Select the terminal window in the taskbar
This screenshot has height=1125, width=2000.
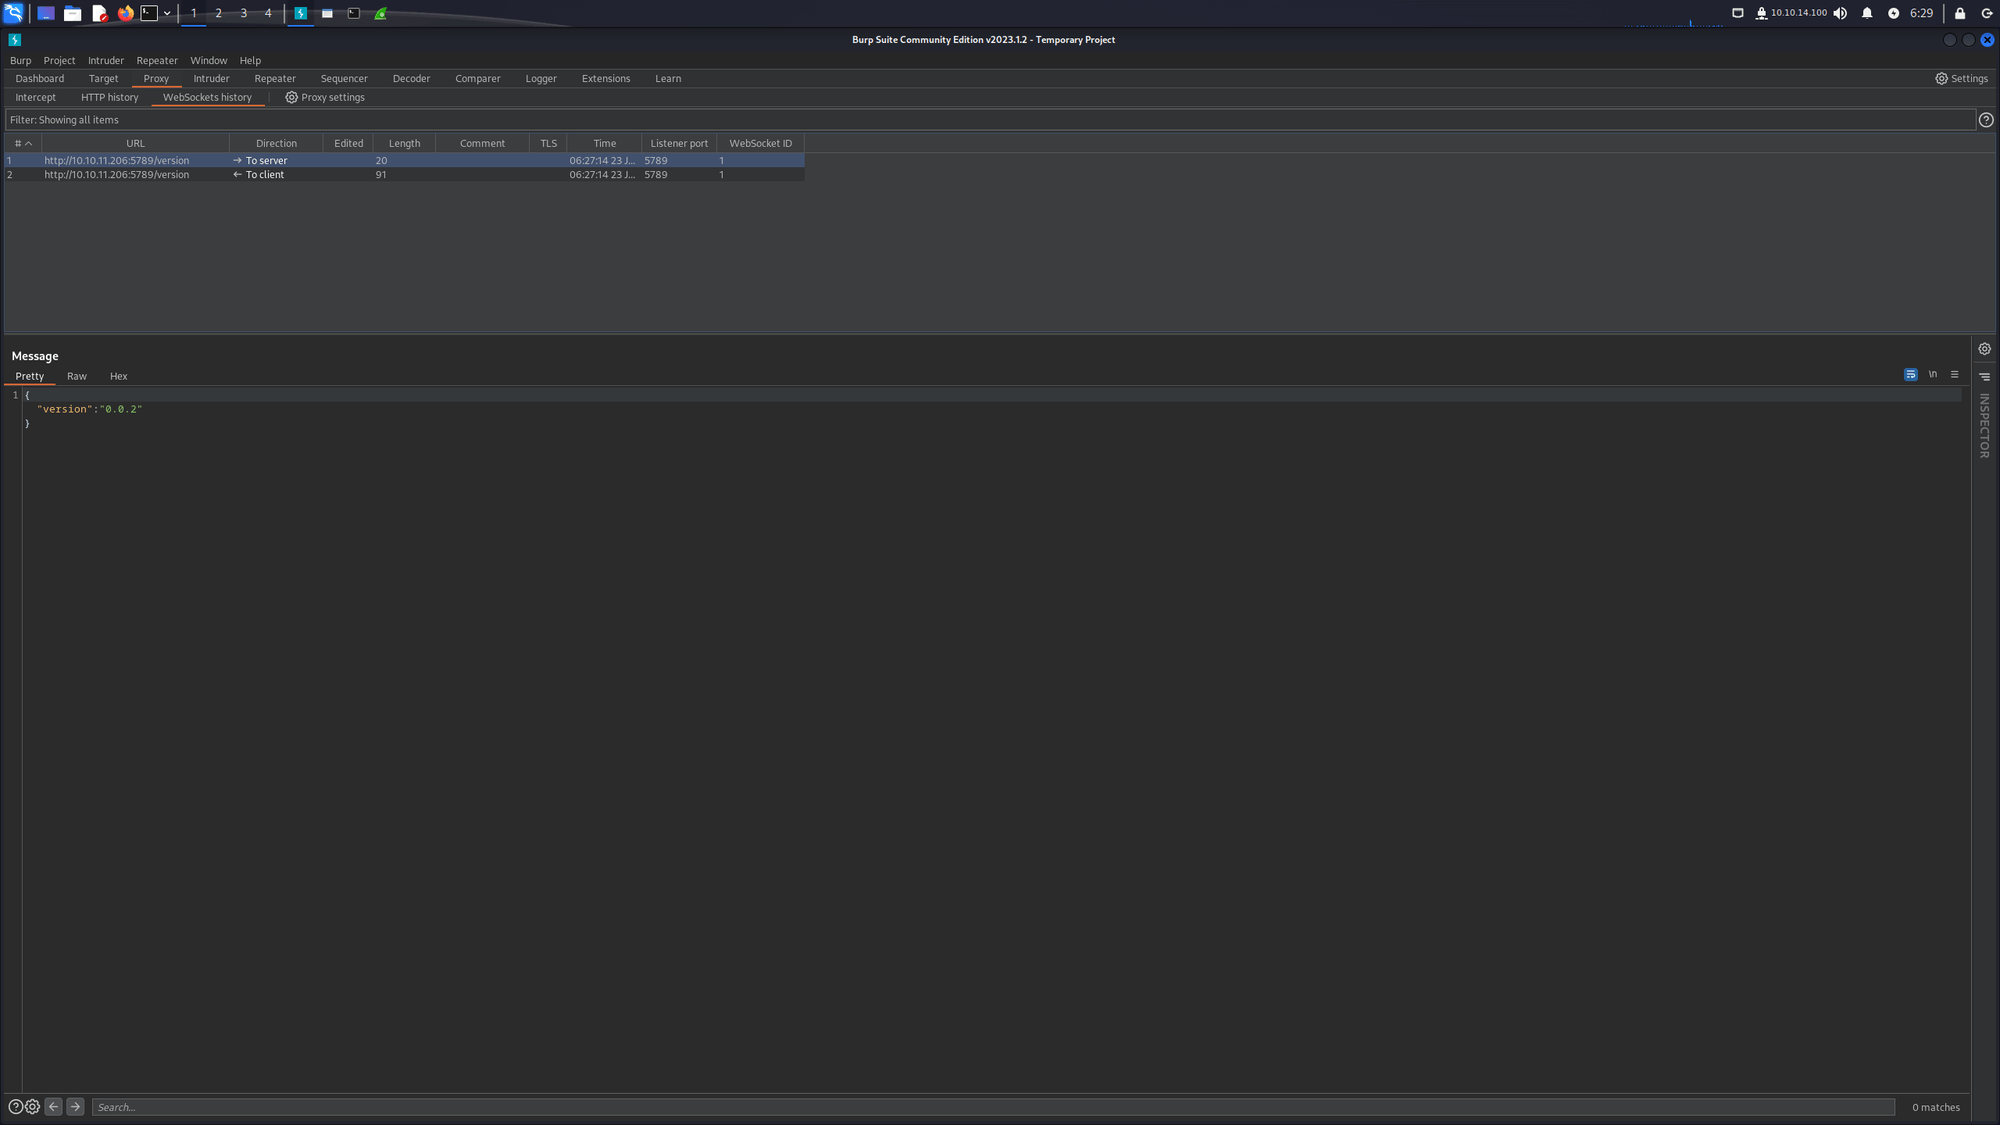(x=354, y=13)
